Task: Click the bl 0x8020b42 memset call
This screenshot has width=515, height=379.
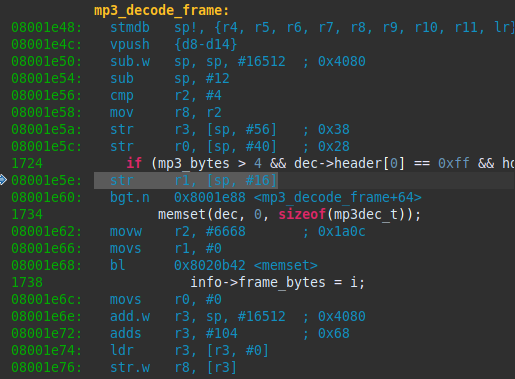Action: tap(214, 265)
